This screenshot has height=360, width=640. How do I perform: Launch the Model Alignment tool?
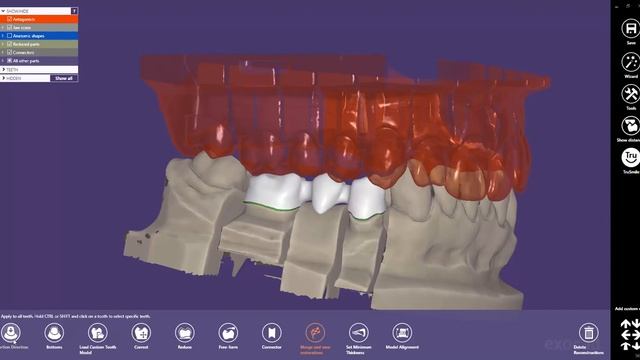click(402, 333)
